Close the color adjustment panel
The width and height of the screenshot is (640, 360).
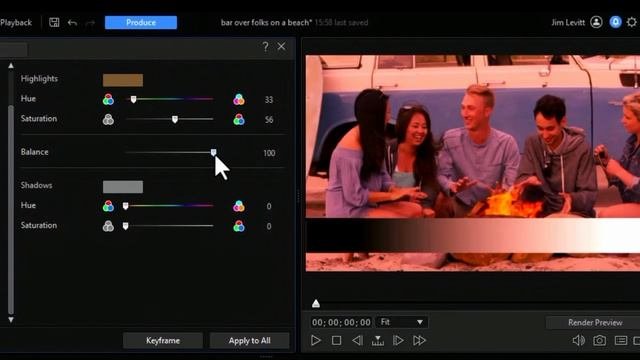[282, 47]
